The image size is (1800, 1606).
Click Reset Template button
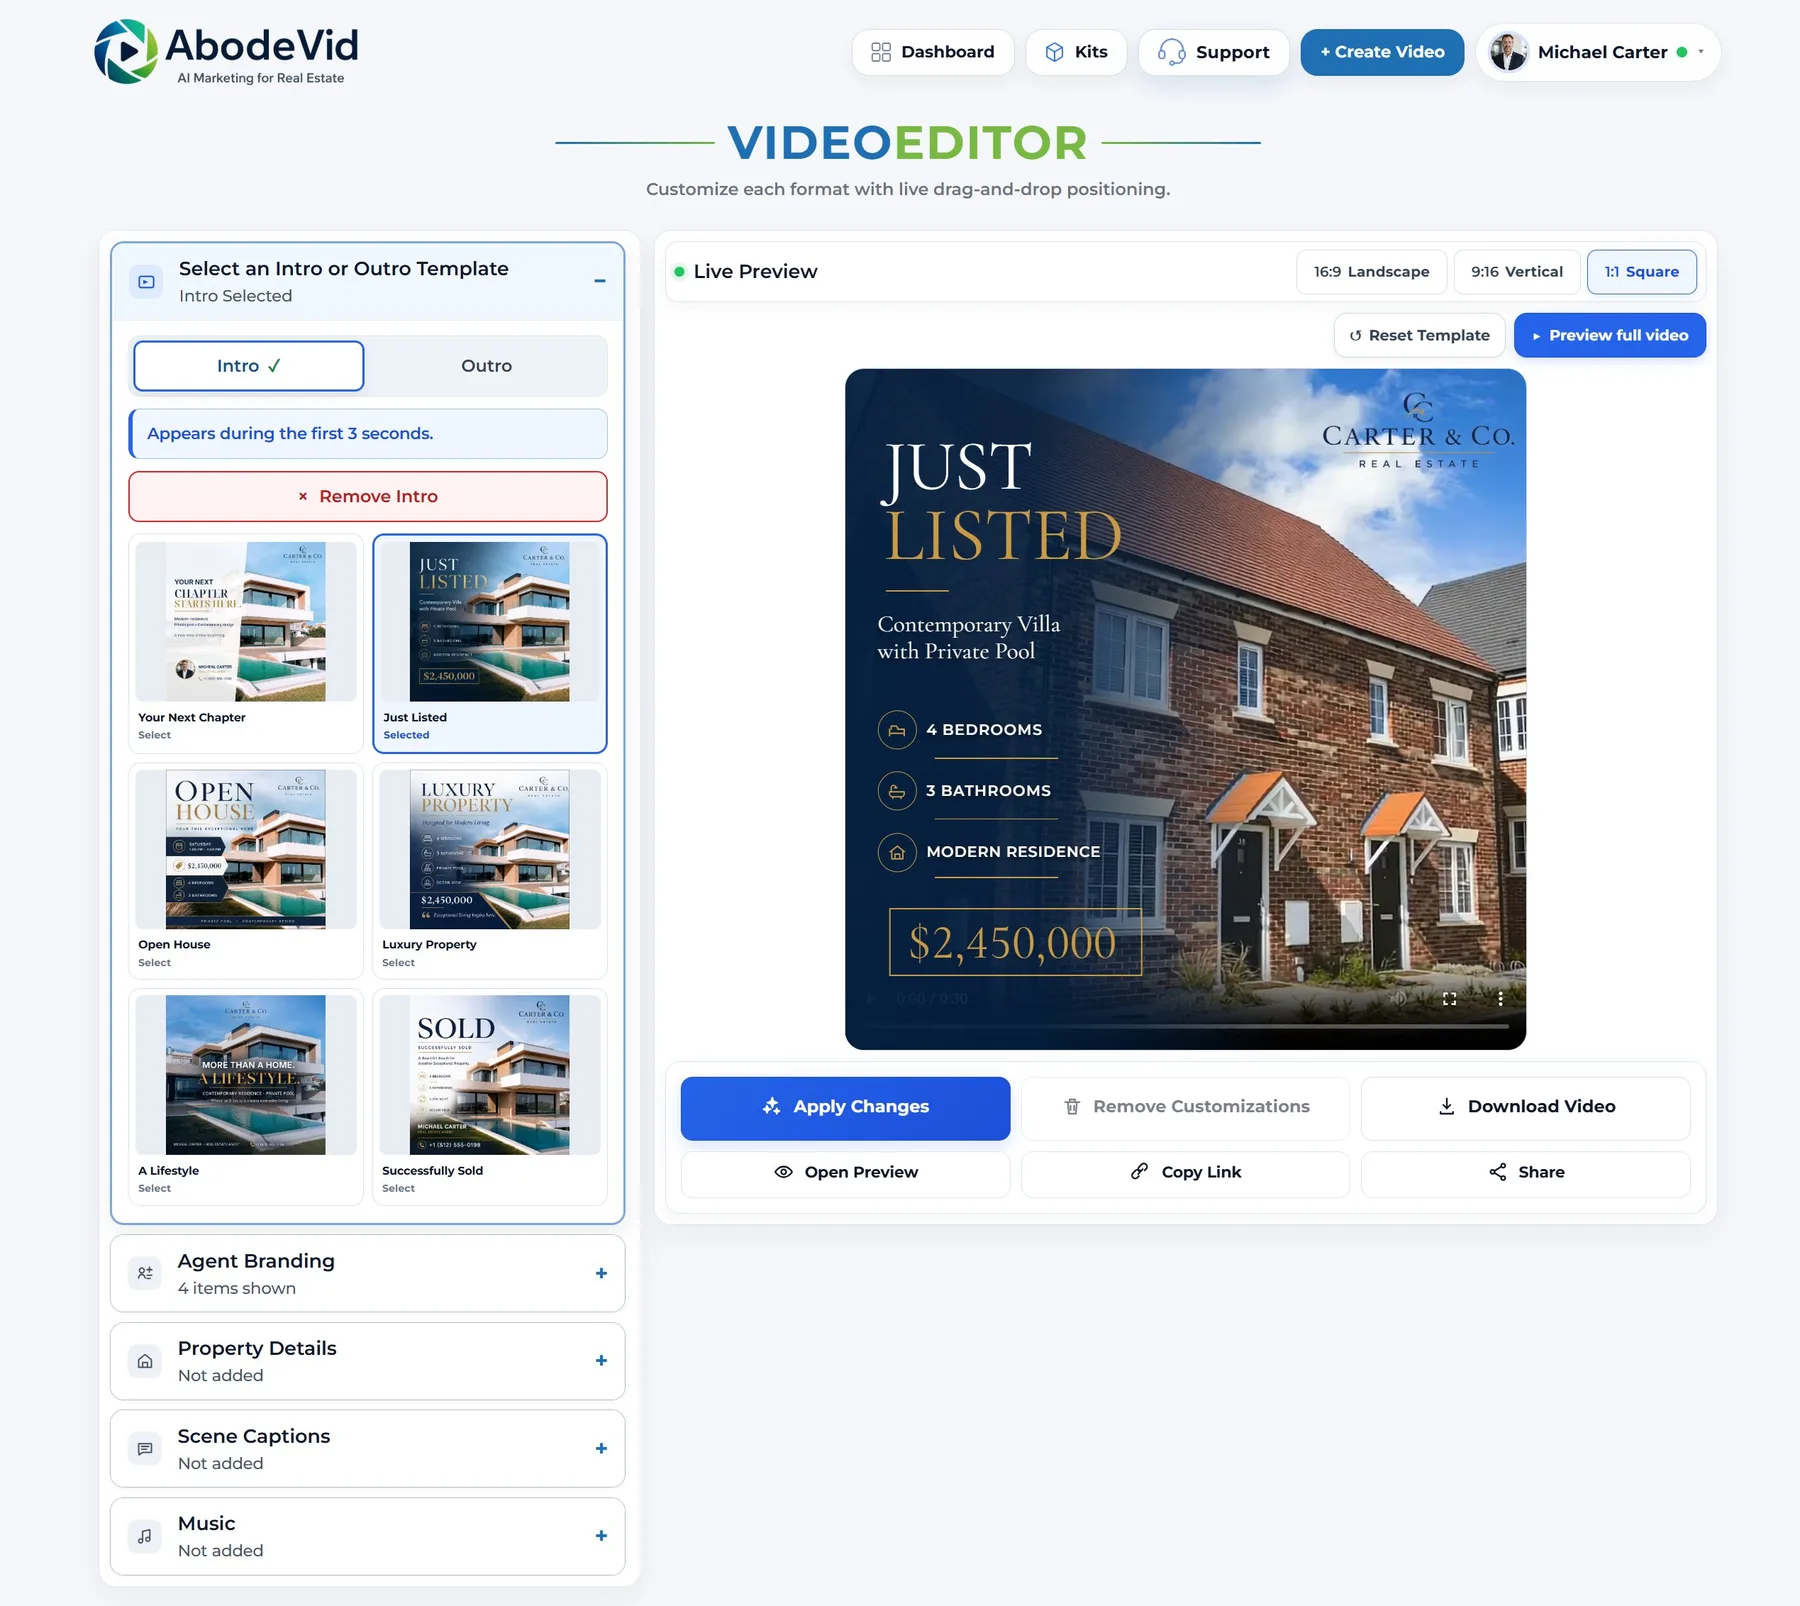coord(1419,335)
